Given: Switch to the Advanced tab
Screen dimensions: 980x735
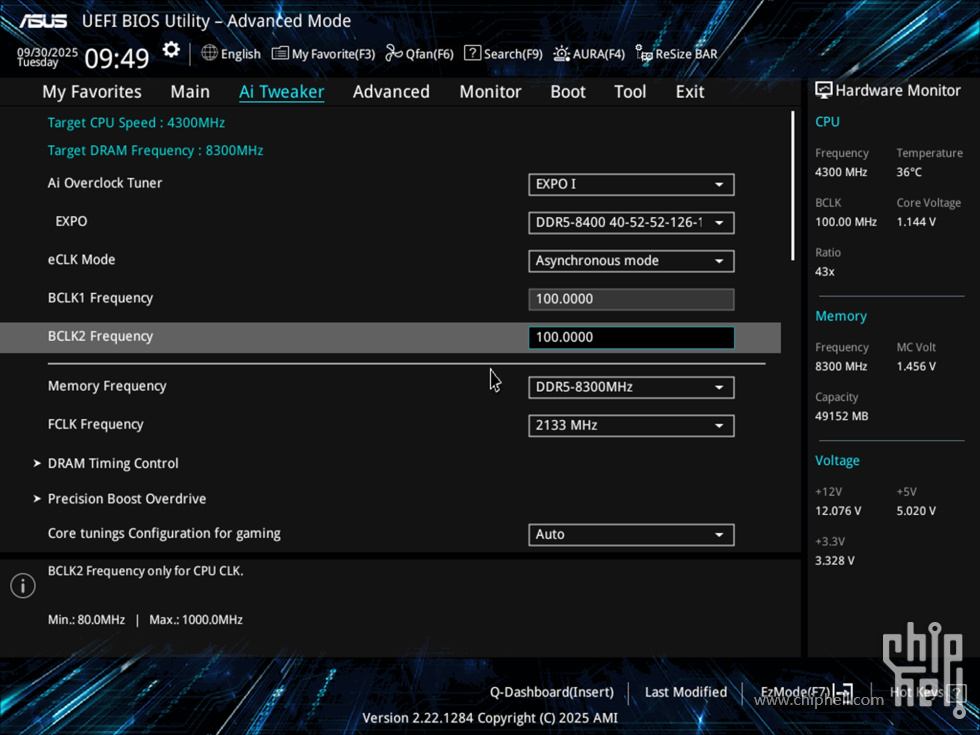Looking at the screenshot, I should 391,91.
